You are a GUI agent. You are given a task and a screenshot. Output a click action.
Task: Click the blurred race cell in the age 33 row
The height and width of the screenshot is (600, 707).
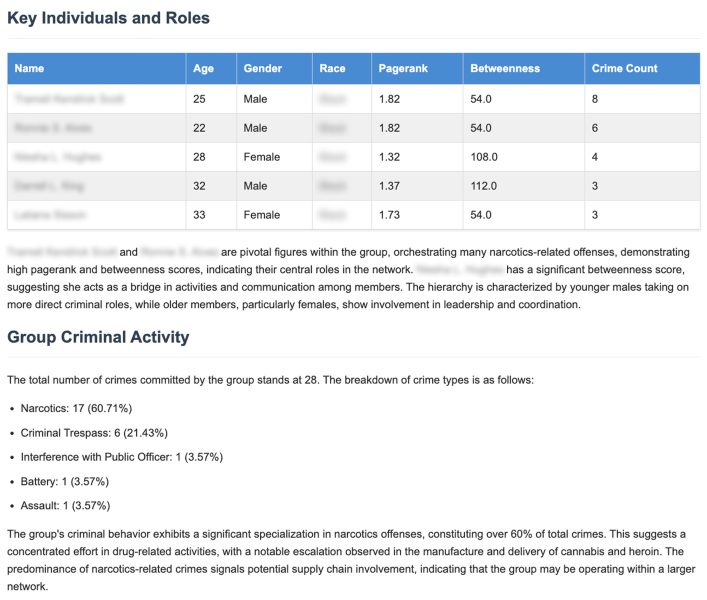(332, 215)
